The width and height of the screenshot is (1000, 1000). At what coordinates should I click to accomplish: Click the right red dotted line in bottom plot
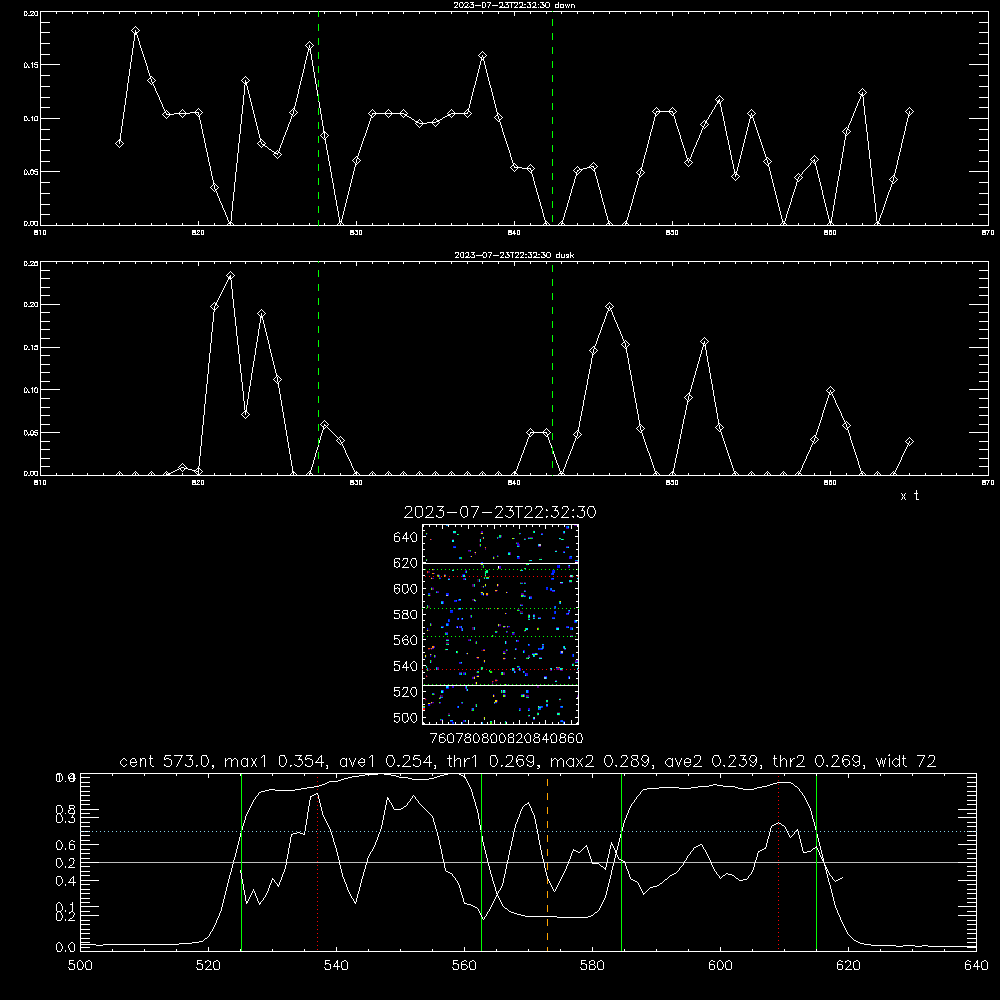[778, 861]
